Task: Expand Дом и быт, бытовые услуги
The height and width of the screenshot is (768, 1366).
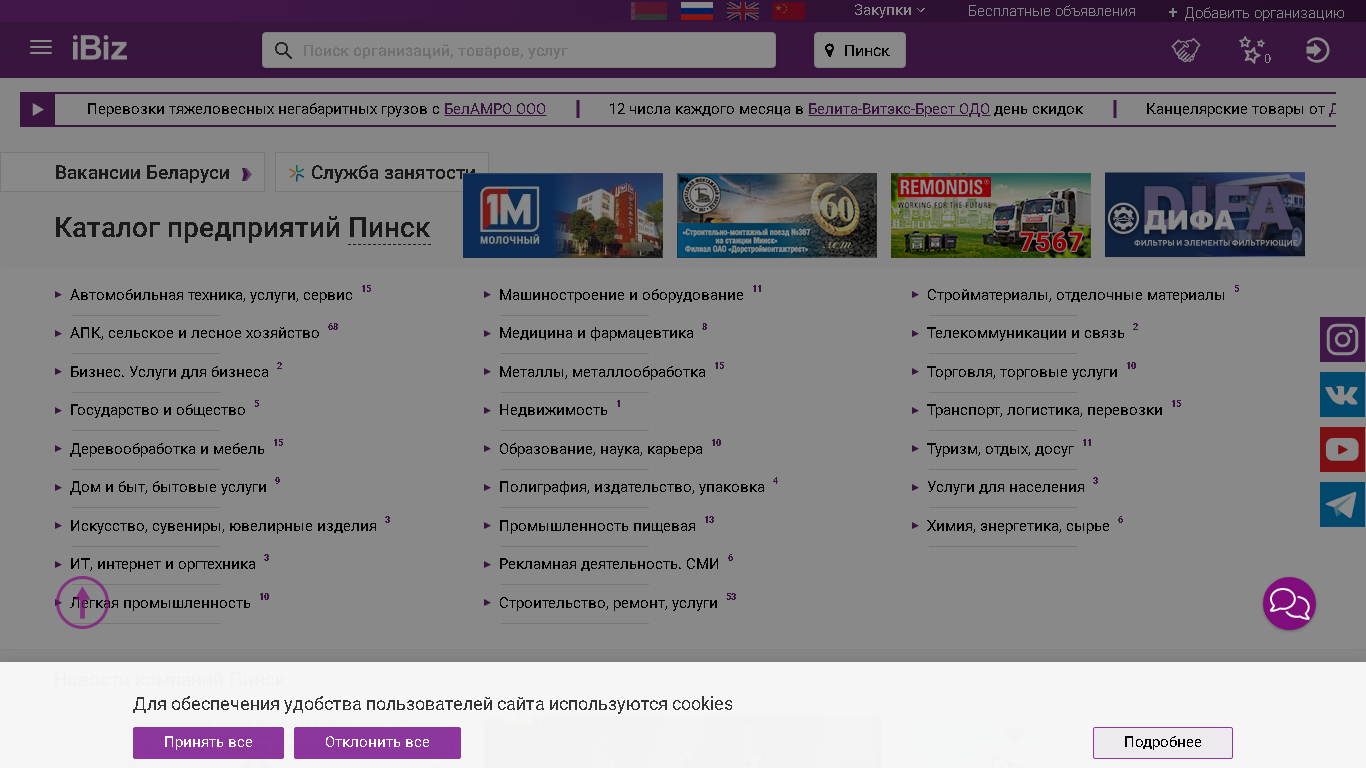Action: coord(168,487)
